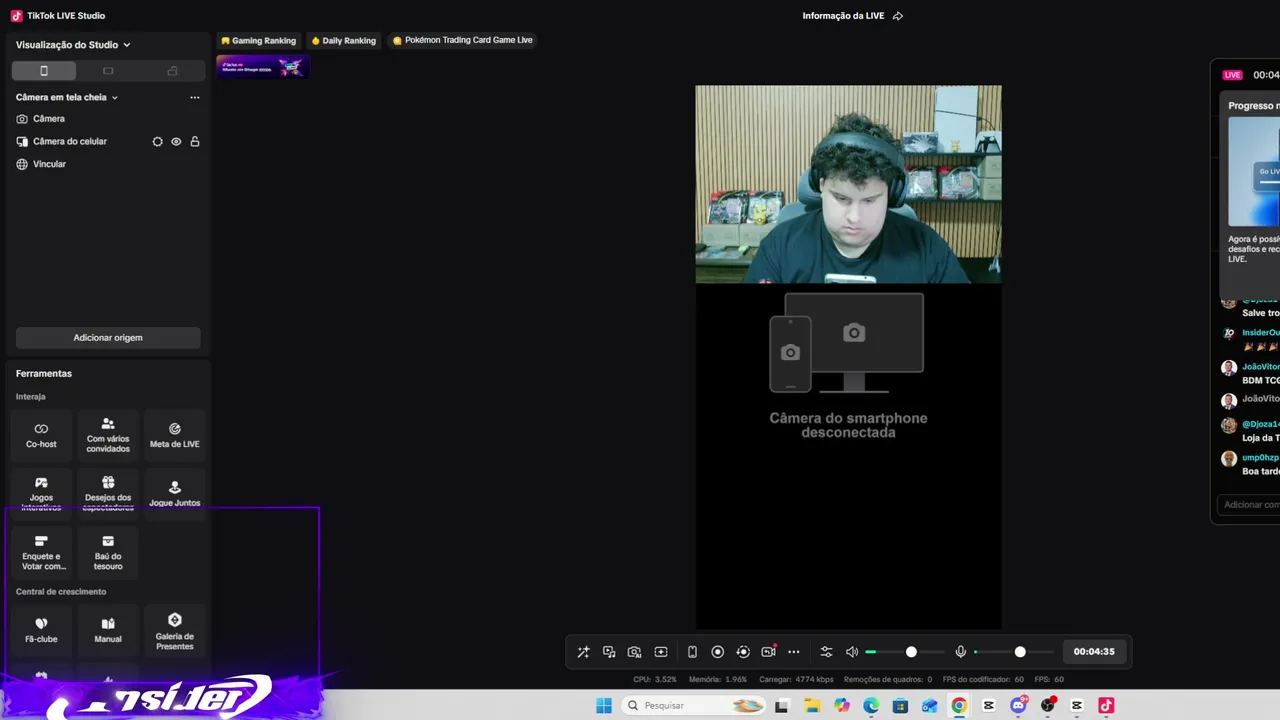The height and width of the screenshot is (720, 1280).
Task: Click the video camera icon with red dot
Action: pyautogui.click(x=769, y=651)
